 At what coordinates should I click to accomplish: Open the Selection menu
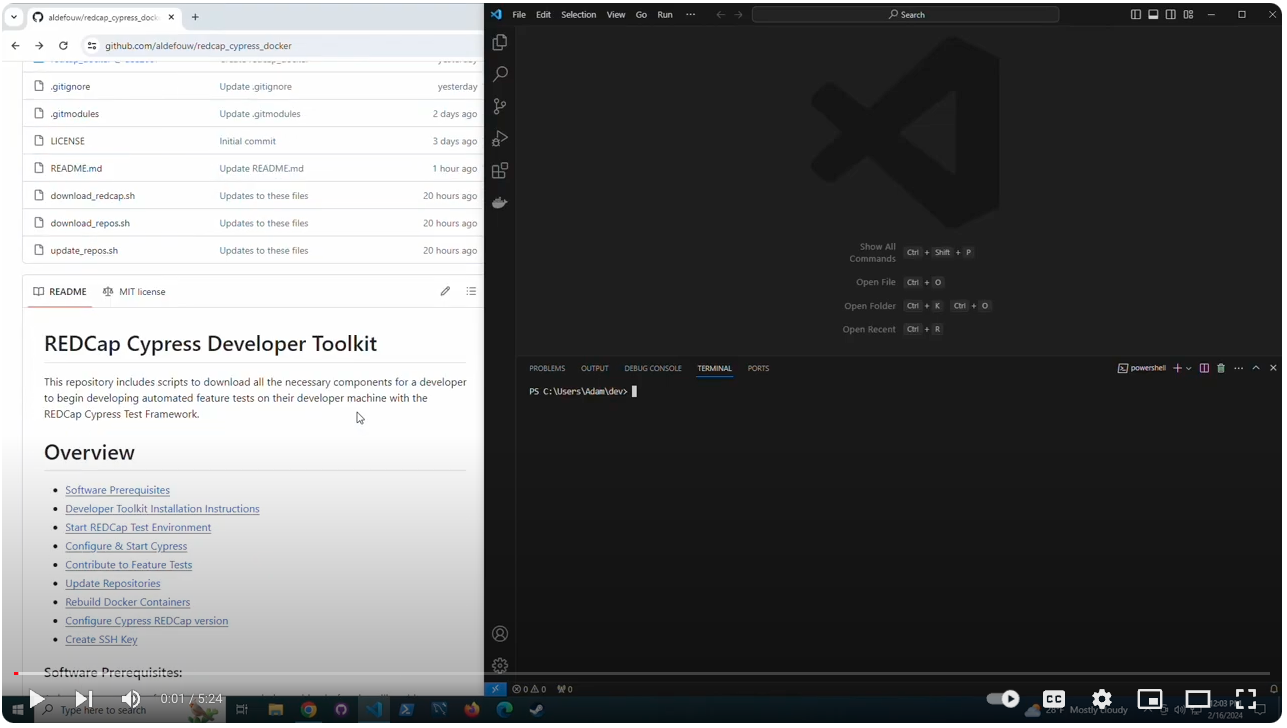(578, 15)
